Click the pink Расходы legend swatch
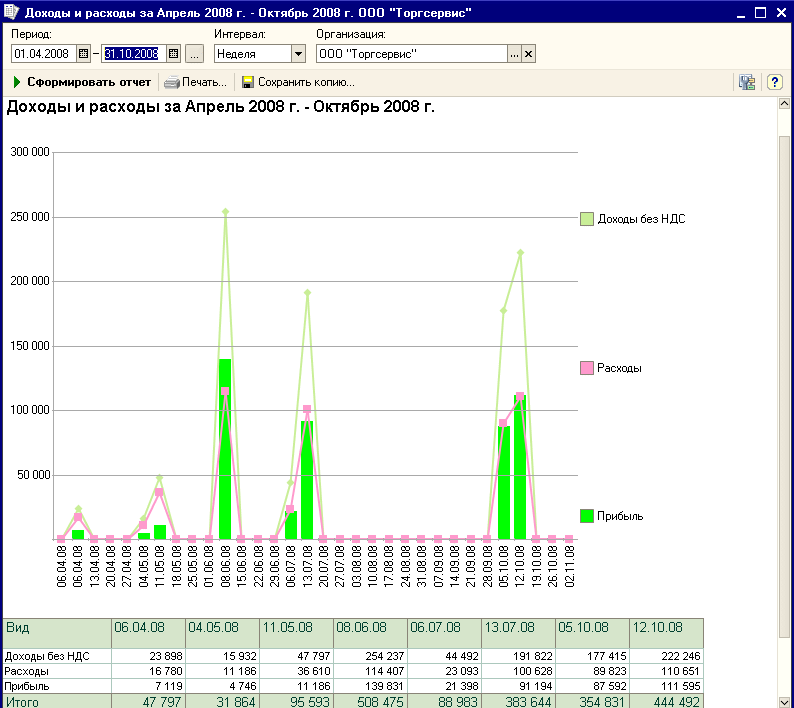Viewport: 794px width, 708px height. (587, 368)
